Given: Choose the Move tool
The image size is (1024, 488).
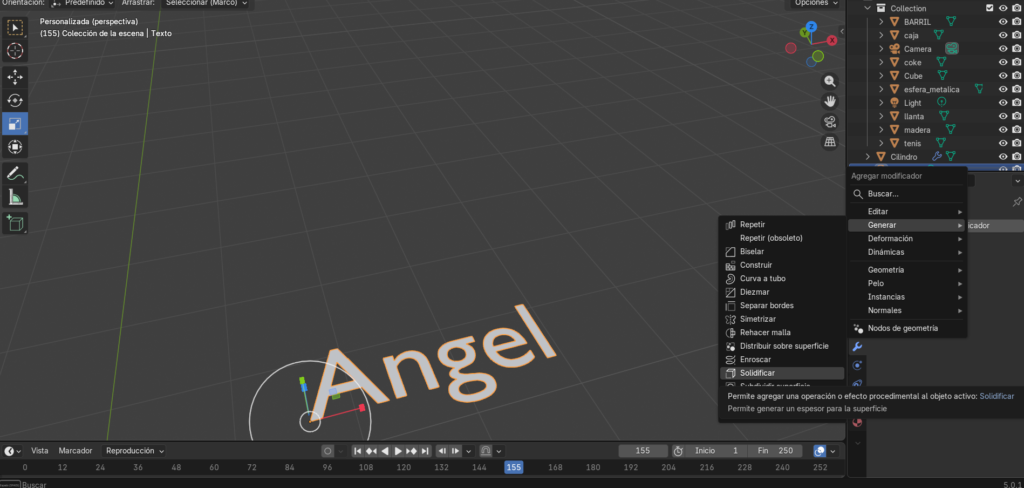Looking at the screenshot, I should tap(14, 77).
